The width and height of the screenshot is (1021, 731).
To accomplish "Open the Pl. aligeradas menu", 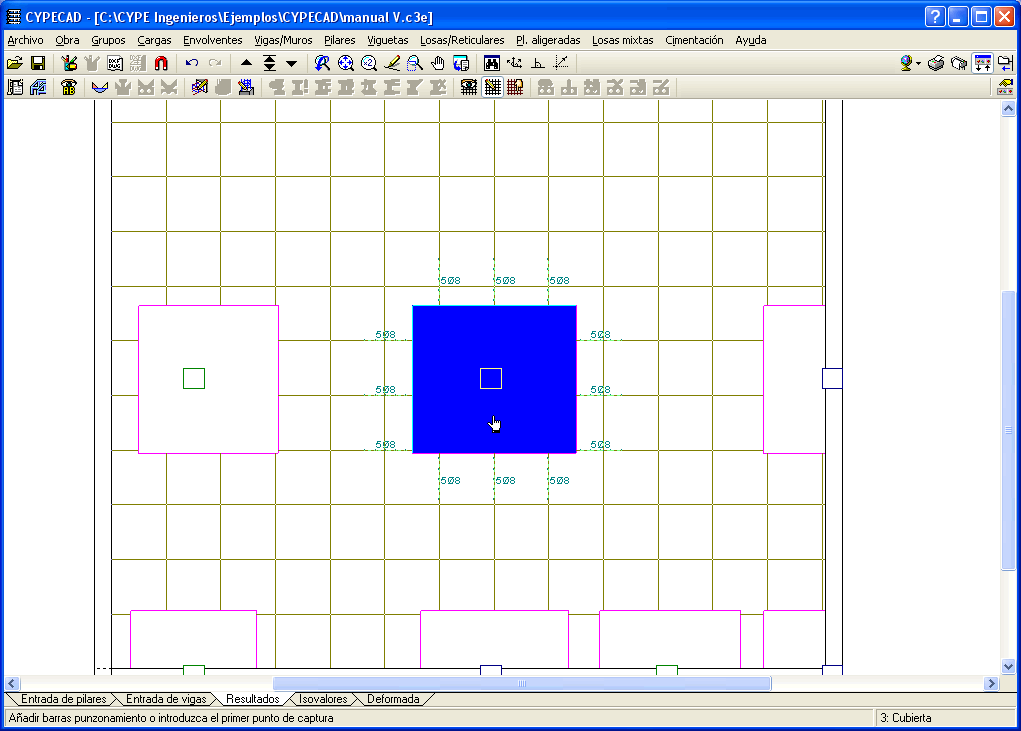I will click(x=548, y=40).
